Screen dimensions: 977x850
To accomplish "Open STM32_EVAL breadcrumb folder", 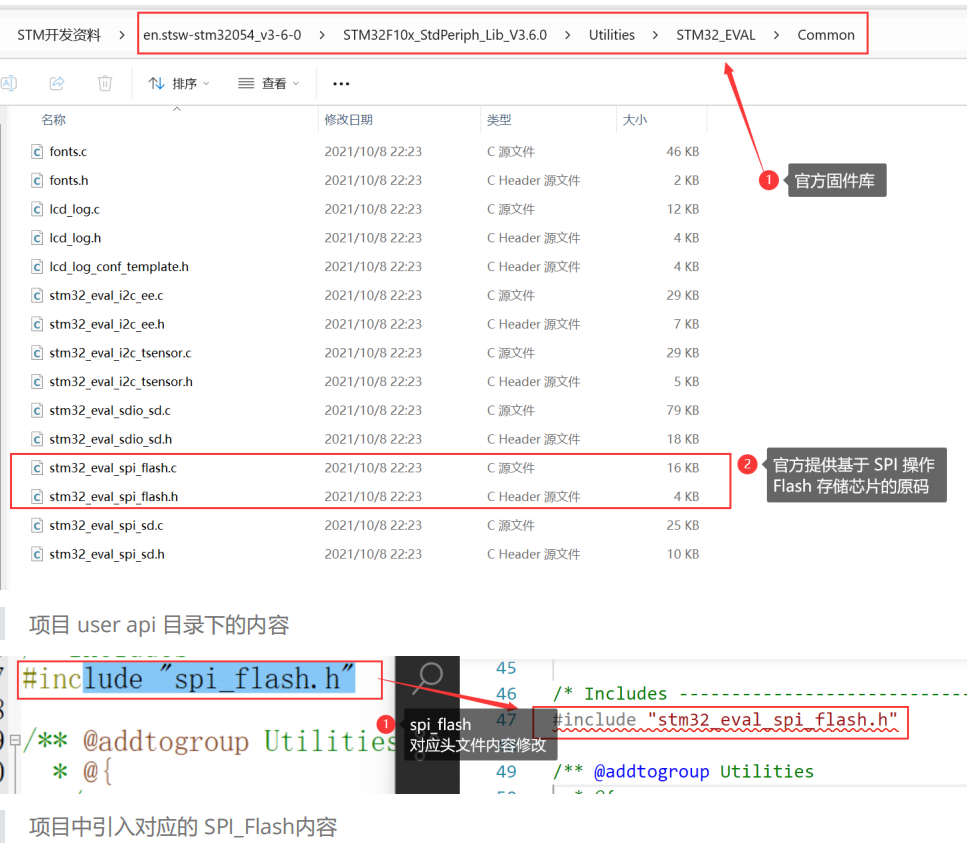I will pos(715,35).
